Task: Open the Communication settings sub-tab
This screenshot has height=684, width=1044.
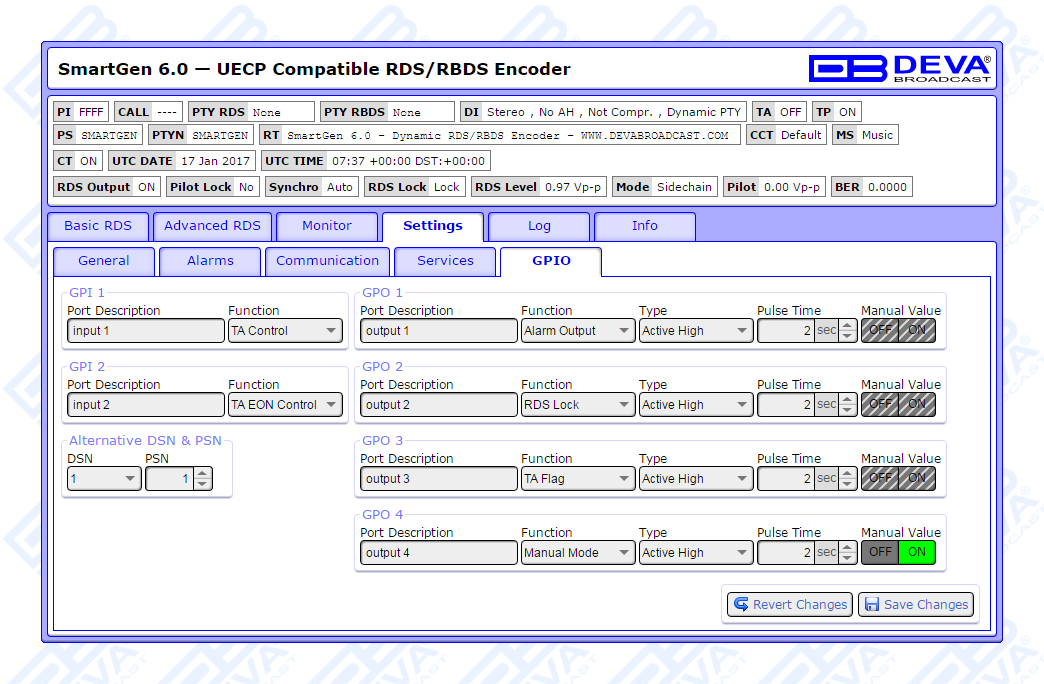Action: (327, 261)
